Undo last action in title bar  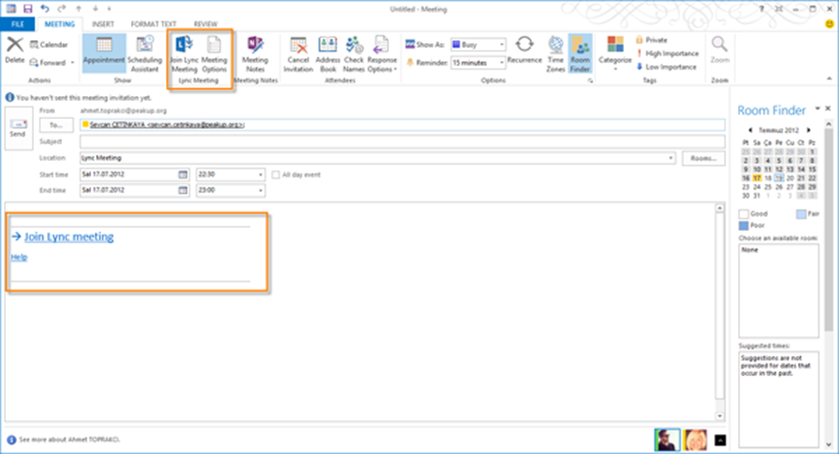pyautogui.click(x=45, y=9)
